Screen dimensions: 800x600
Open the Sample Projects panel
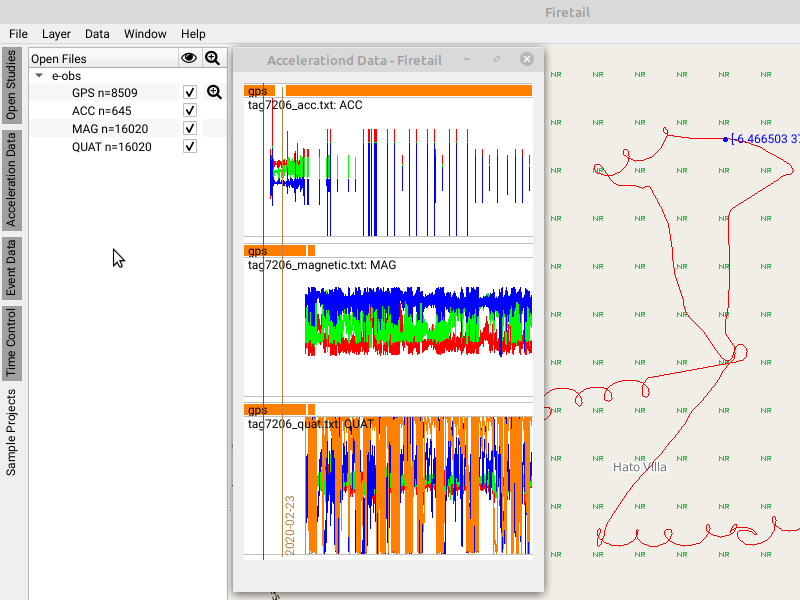11,410
